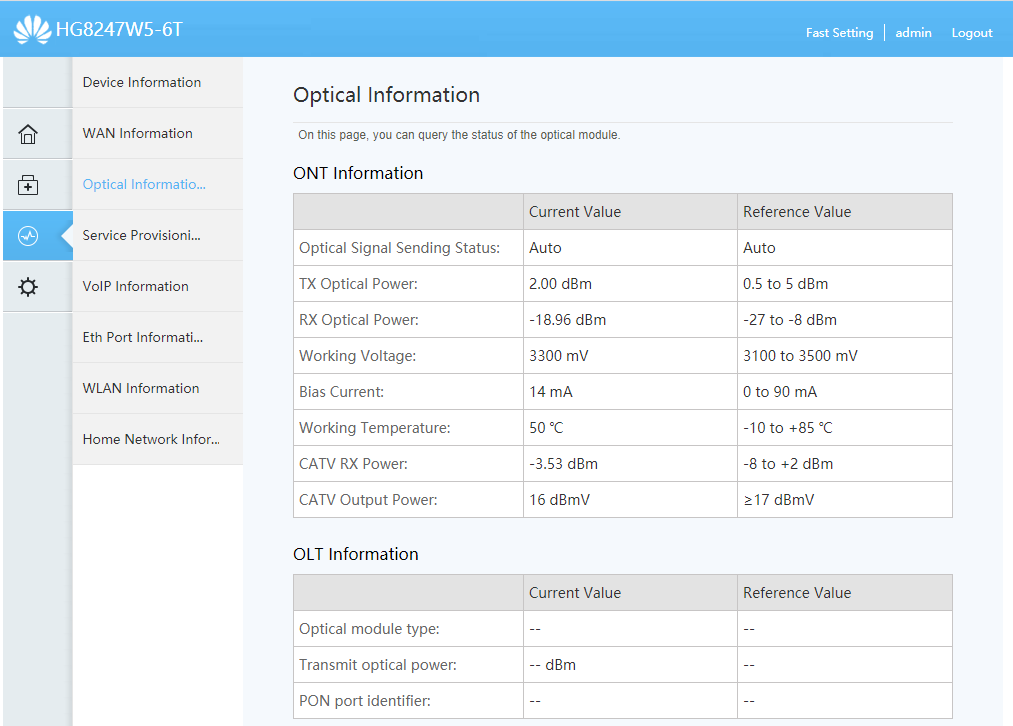Click the reference value 0 to 90 mA

[x=780, y=392]
